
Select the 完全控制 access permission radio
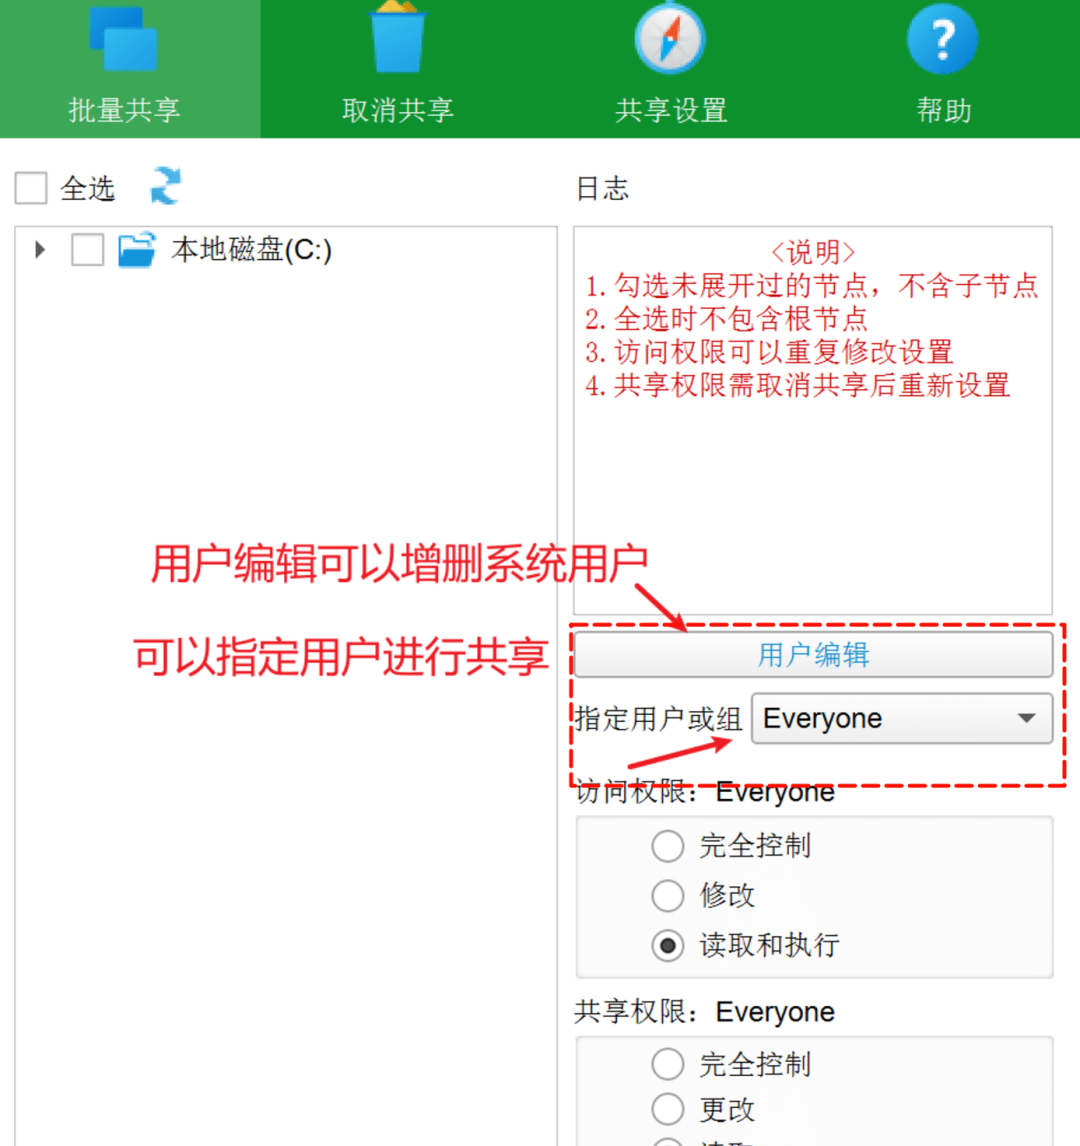(x=667, y=846)
